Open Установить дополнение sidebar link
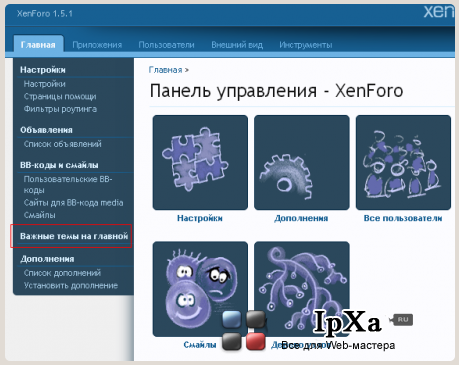459x365 pixels. 71,286
